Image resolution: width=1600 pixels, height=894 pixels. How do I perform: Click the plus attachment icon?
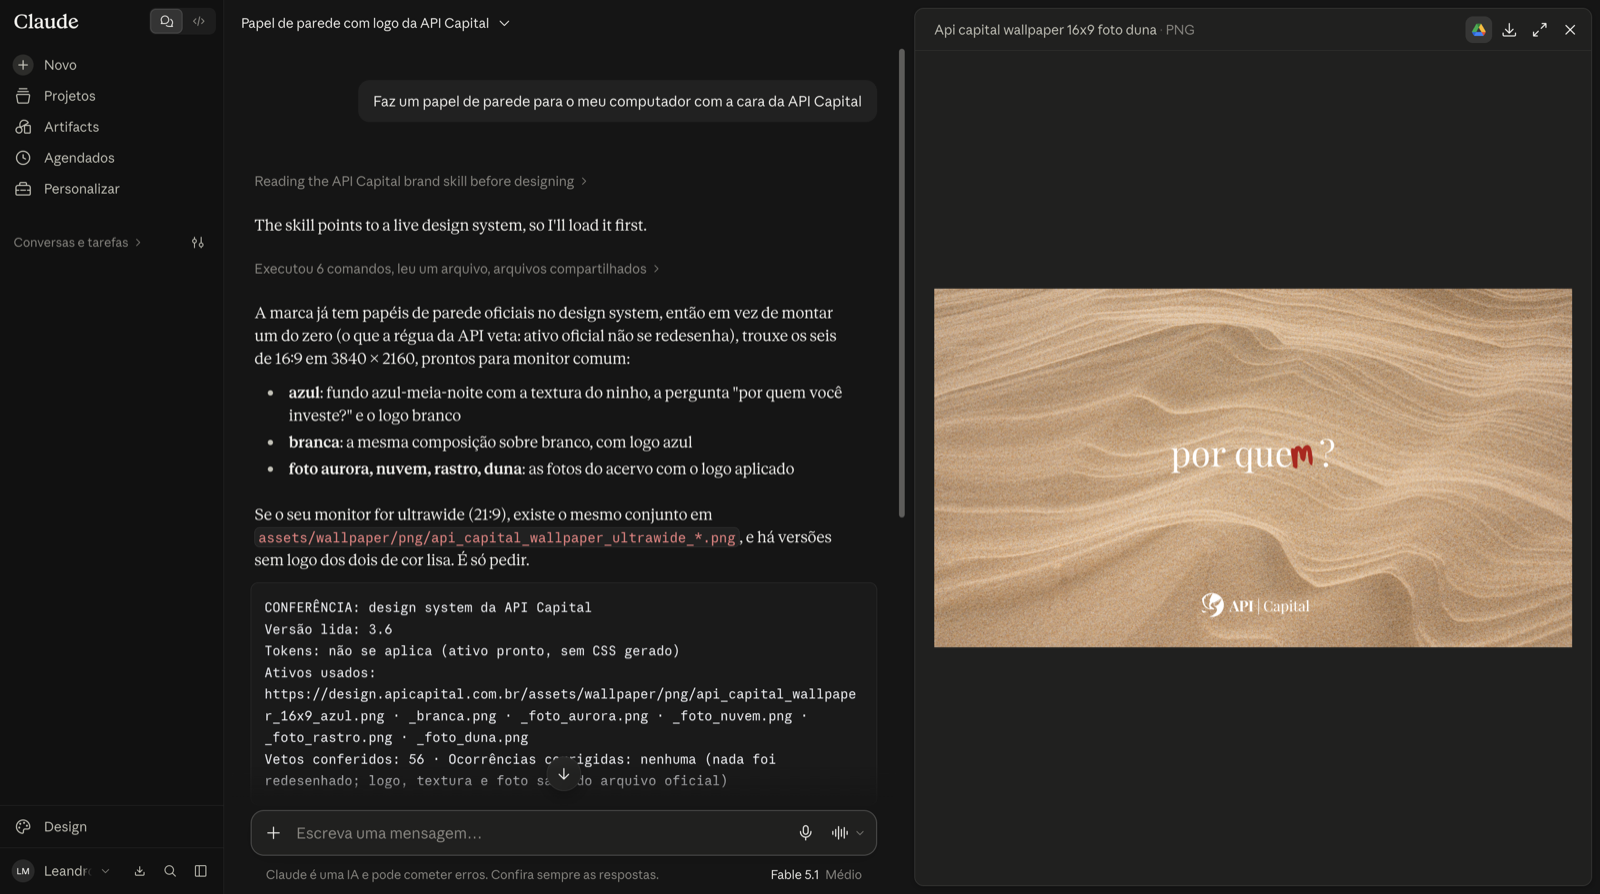(273, 833)
